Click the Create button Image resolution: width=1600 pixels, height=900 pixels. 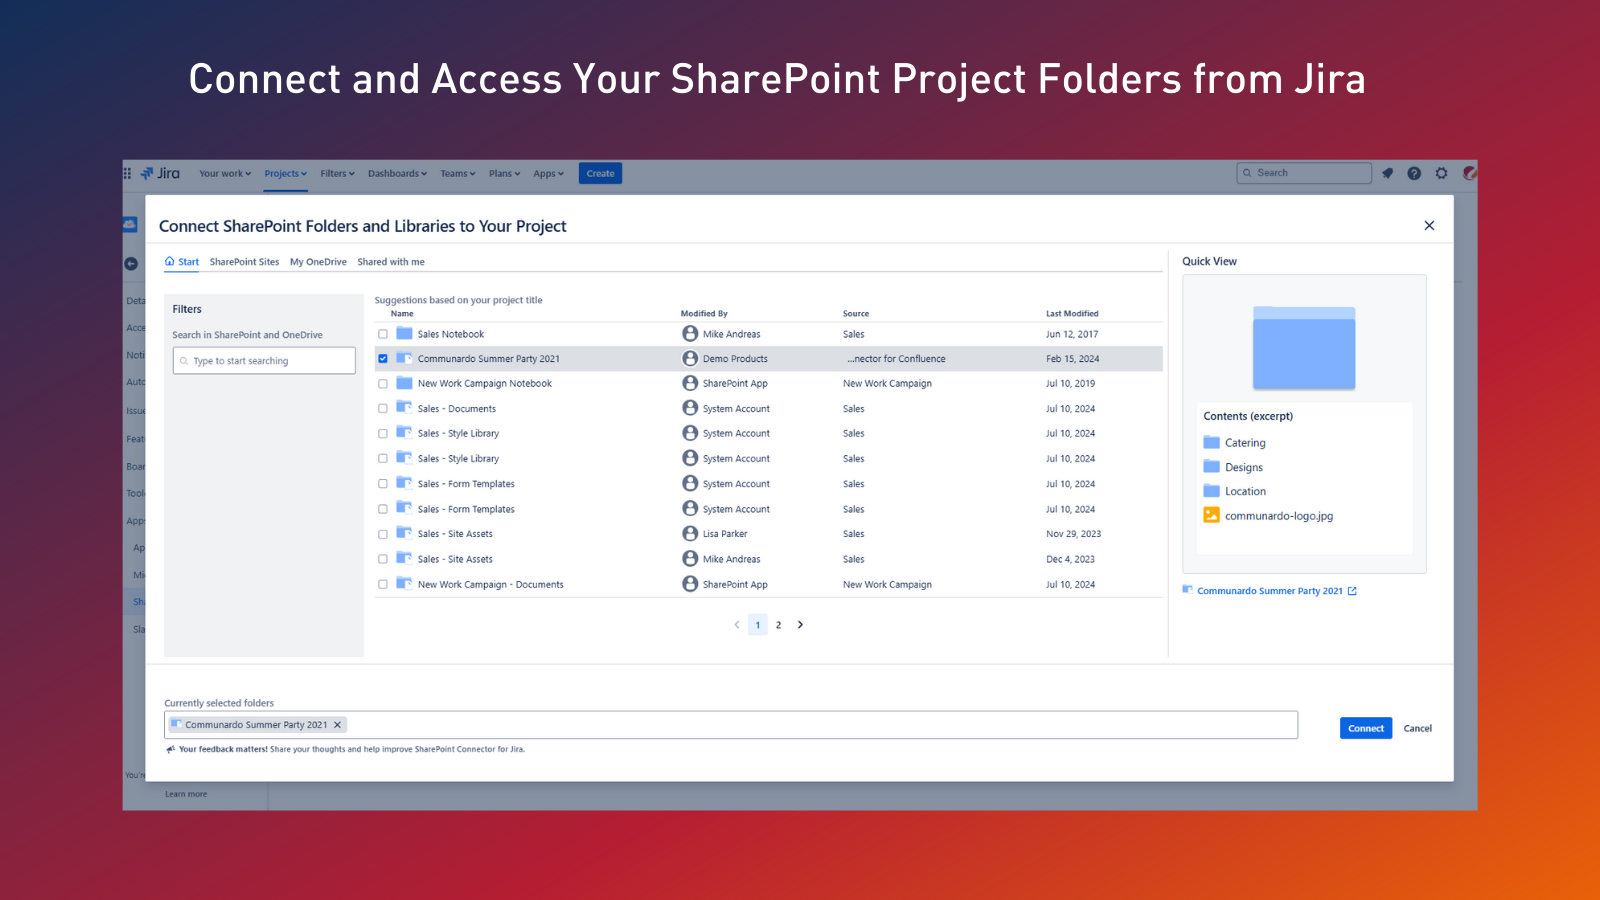click(x=600, y=173)
